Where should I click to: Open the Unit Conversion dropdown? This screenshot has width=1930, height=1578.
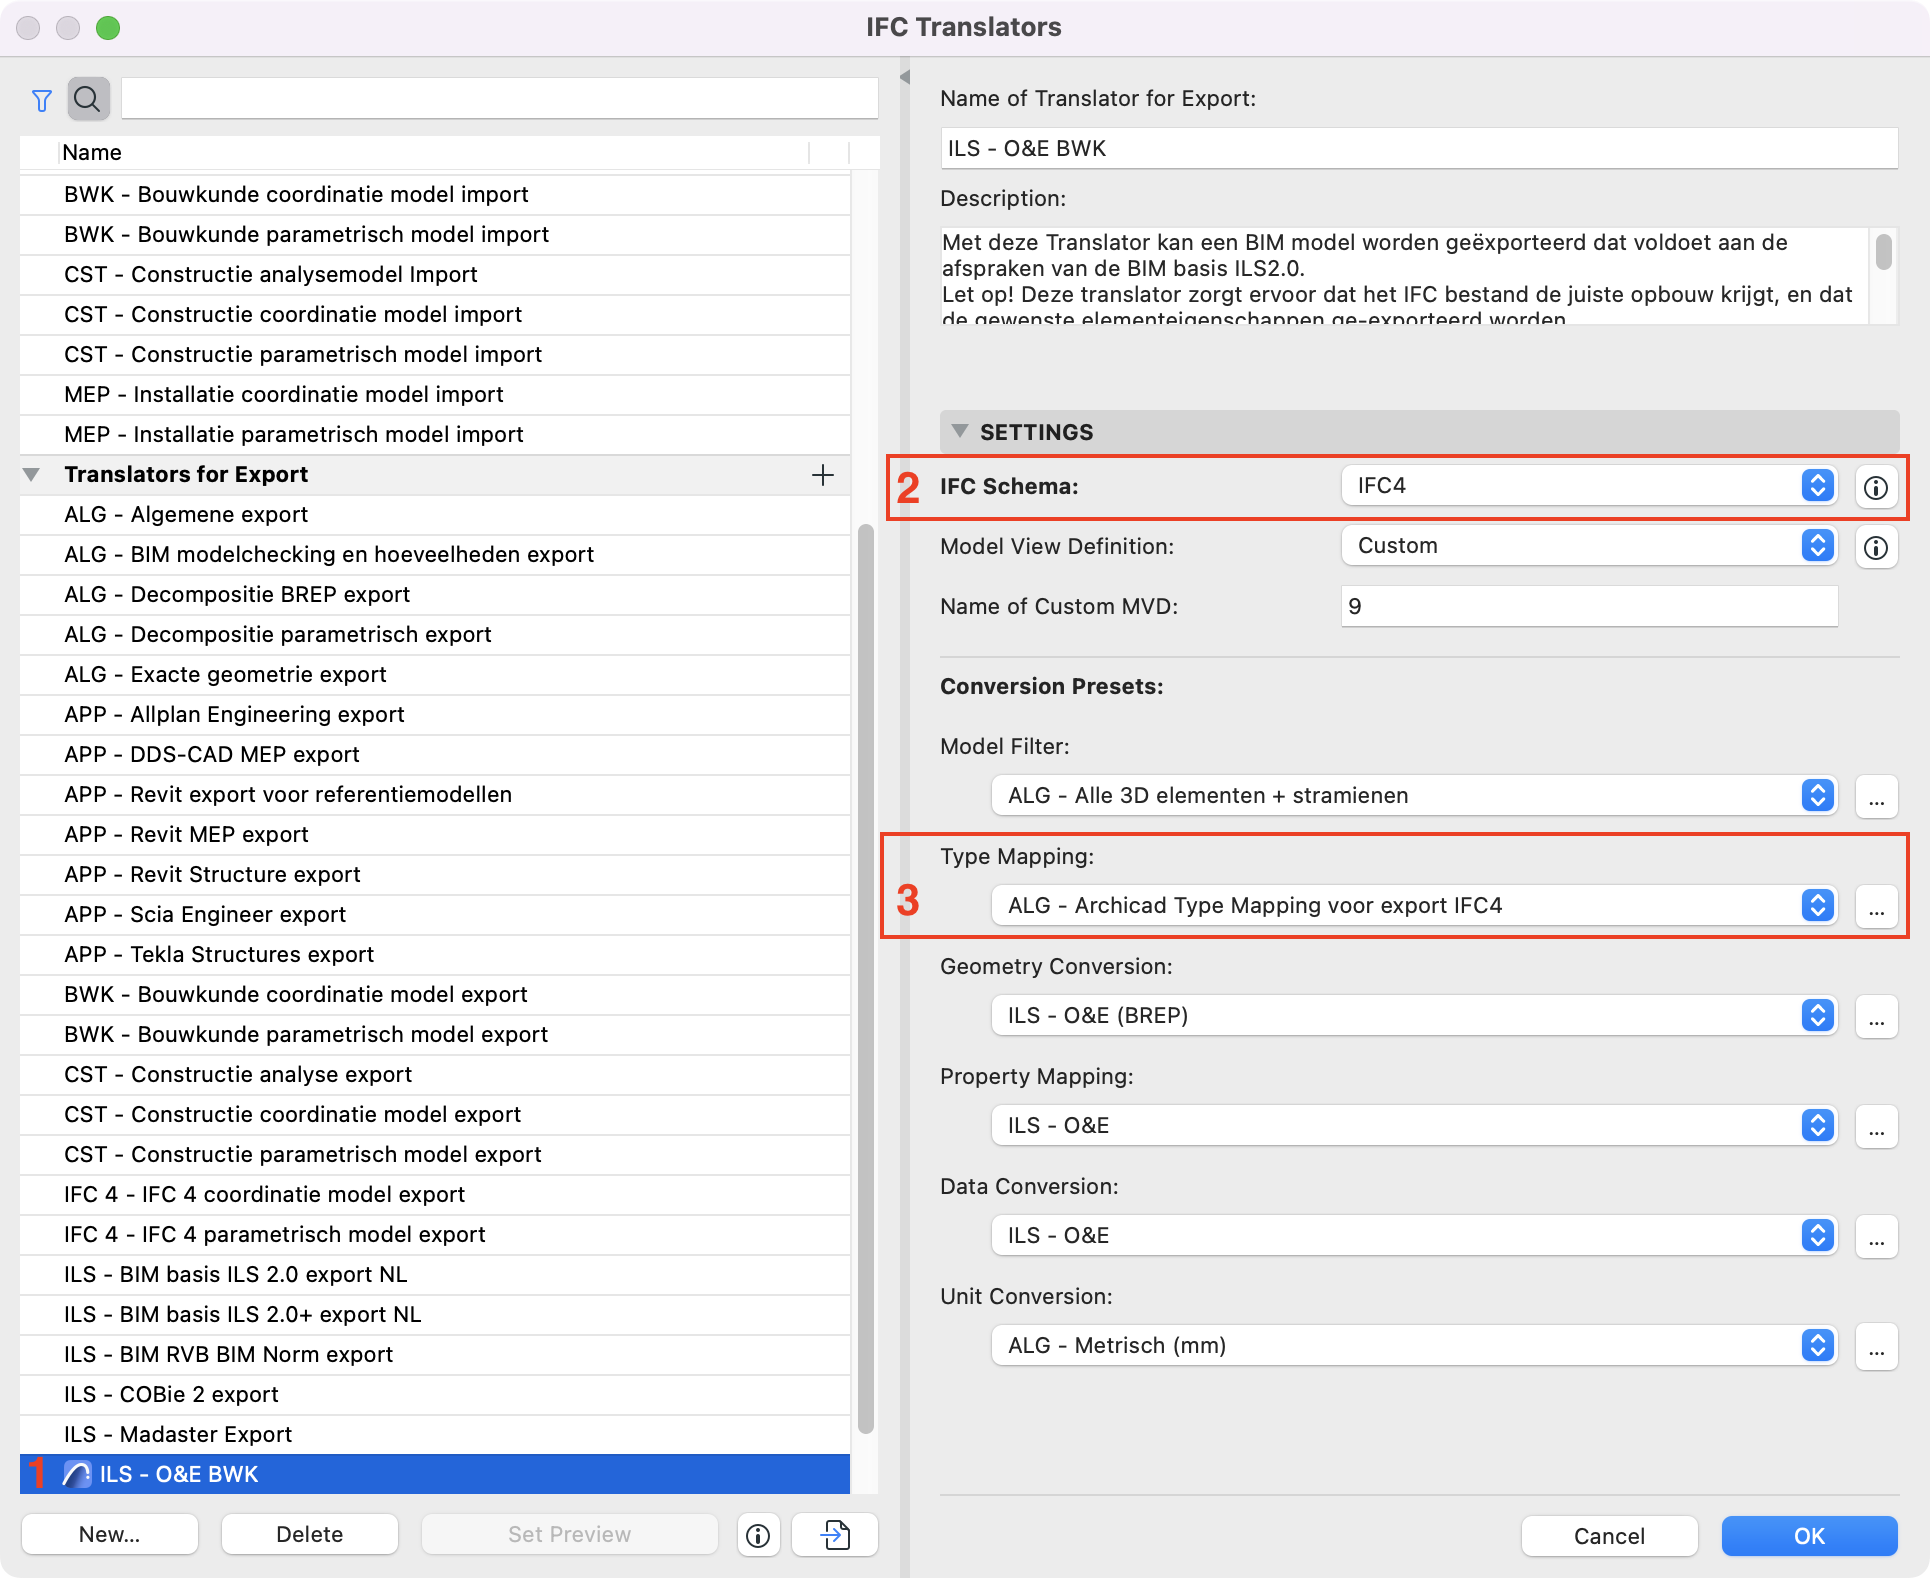pyautogui.click(x=1414, y=1346)
